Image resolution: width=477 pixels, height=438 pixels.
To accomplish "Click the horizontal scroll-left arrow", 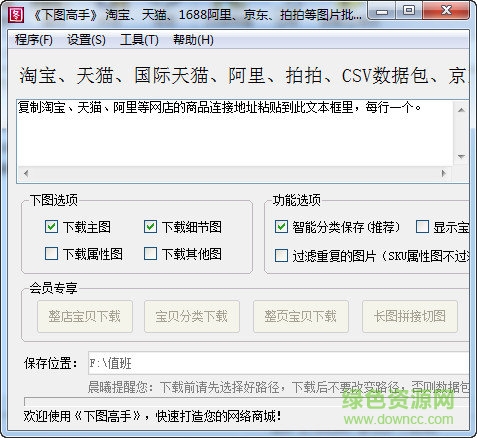I will point(26,173).
